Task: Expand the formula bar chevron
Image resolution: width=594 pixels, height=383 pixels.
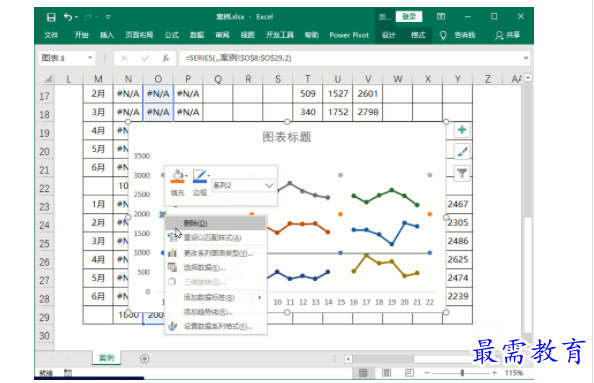Action: point(526,58)
